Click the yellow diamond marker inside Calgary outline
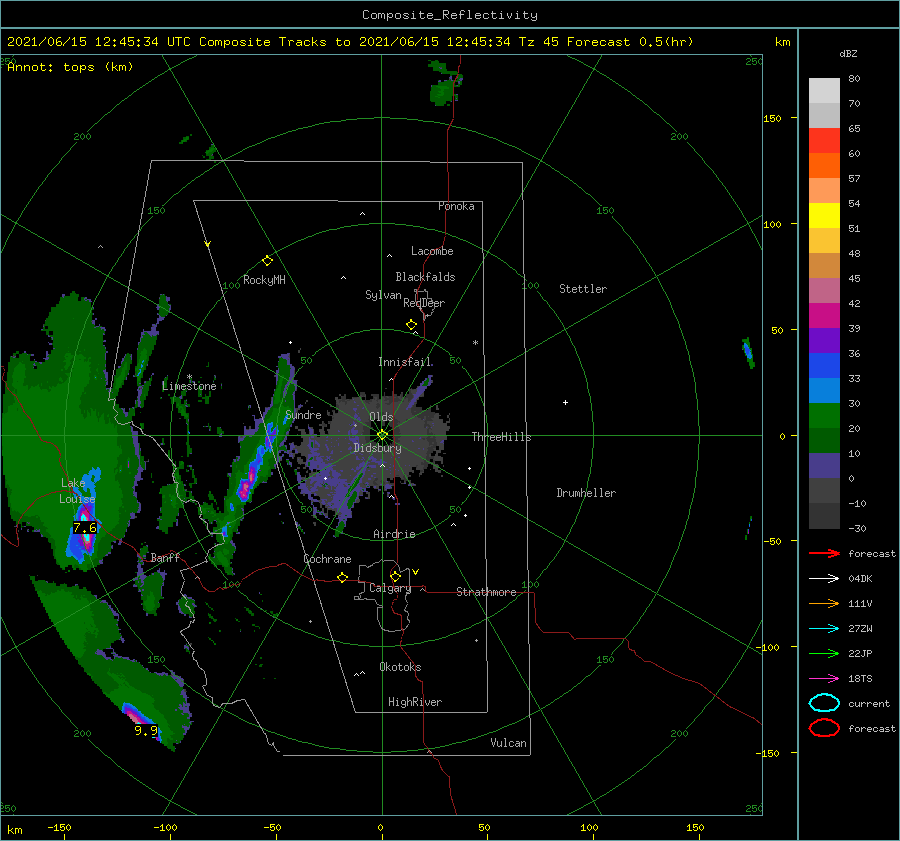 (395, 576)
